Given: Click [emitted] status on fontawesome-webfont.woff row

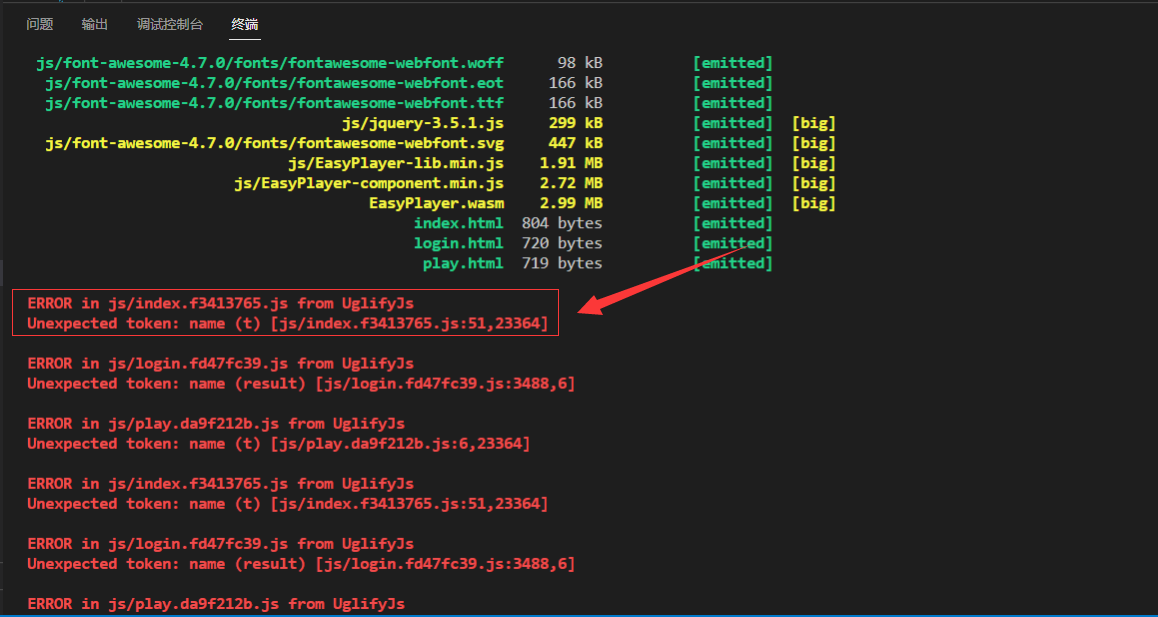Looking at the screenshot, I should tap(733, 63).
